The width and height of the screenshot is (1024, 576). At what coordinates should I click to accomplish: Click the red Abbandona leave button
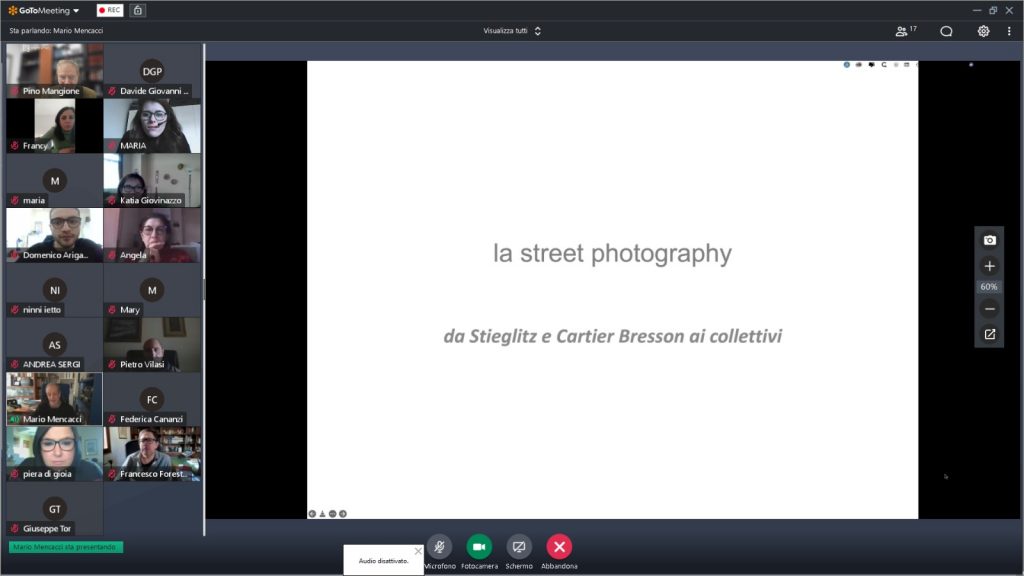[x=559, y=547]
